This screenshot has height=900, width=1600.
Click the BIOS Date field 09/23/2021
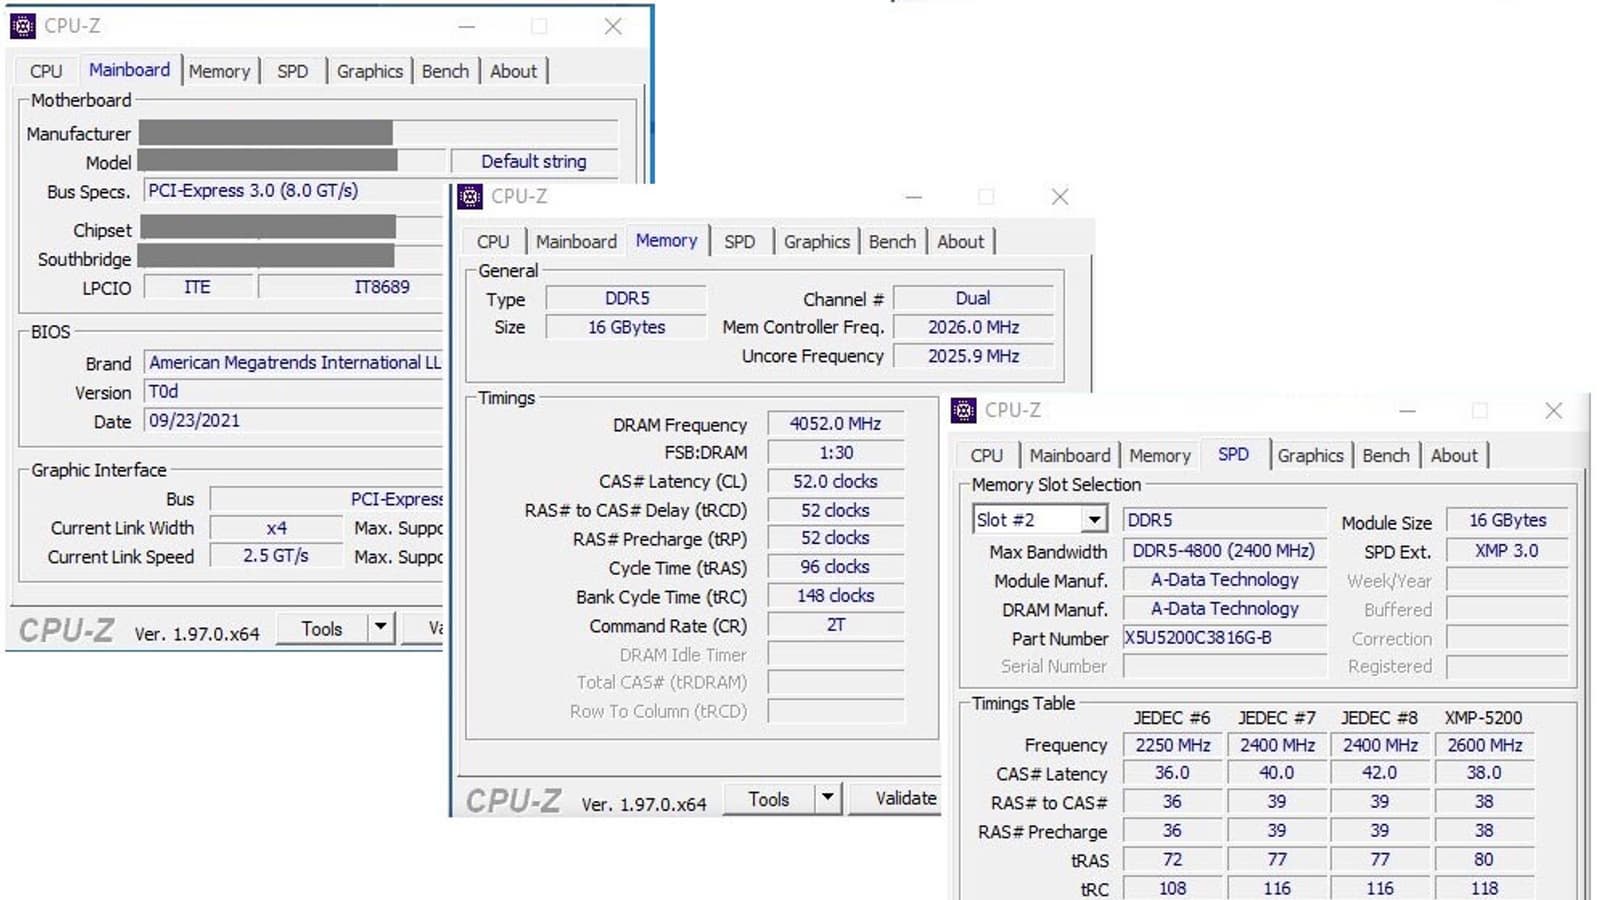pyautogui.click(x=294, y=421)
